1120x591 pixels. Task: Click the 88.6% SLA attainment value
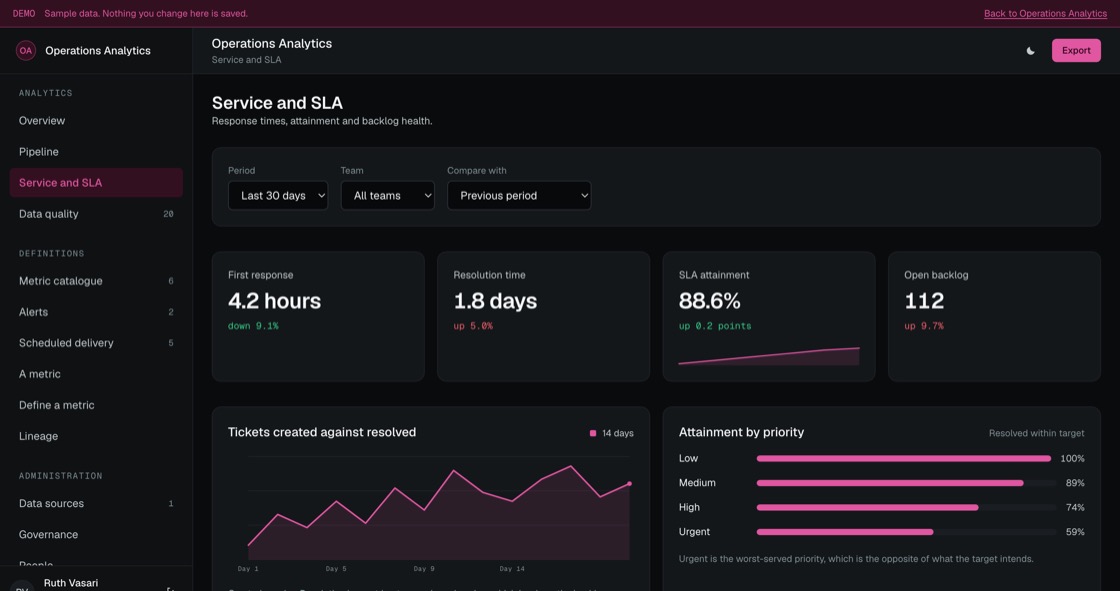[709, 301]
